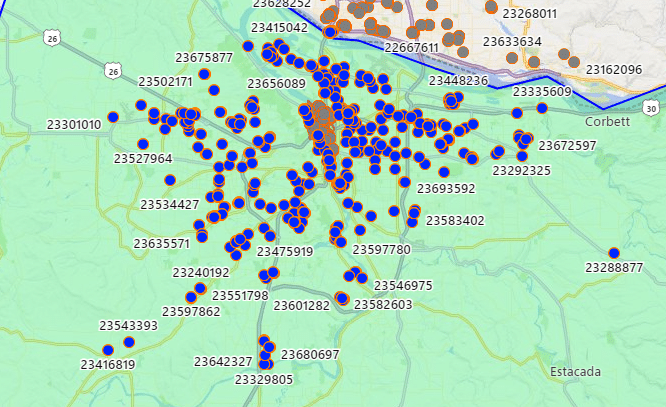This screenshot has height=407, width=666.
Task: Click the marker beside label 23335609
Action: [541, 107]
